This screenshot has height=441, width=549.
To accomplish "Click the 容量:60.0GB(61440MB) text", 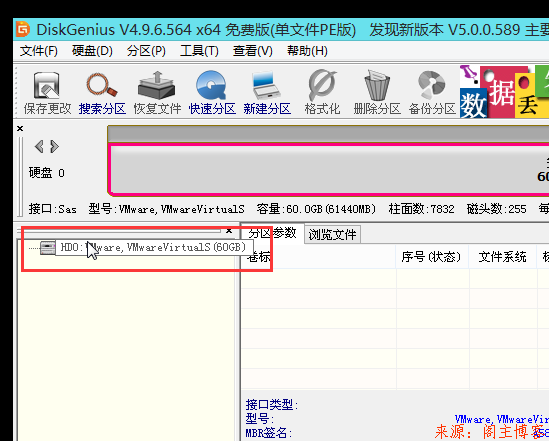I will point(316,209).
